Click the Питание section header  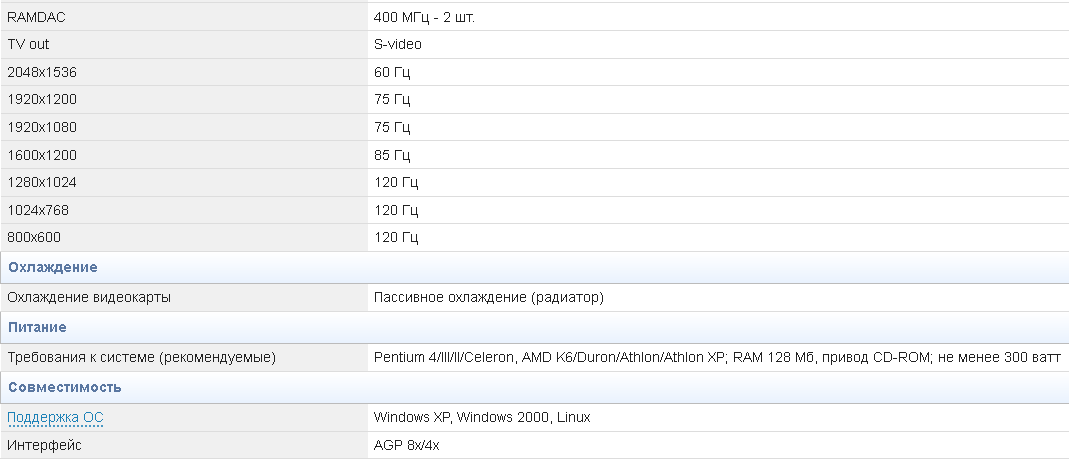[37, 327]
